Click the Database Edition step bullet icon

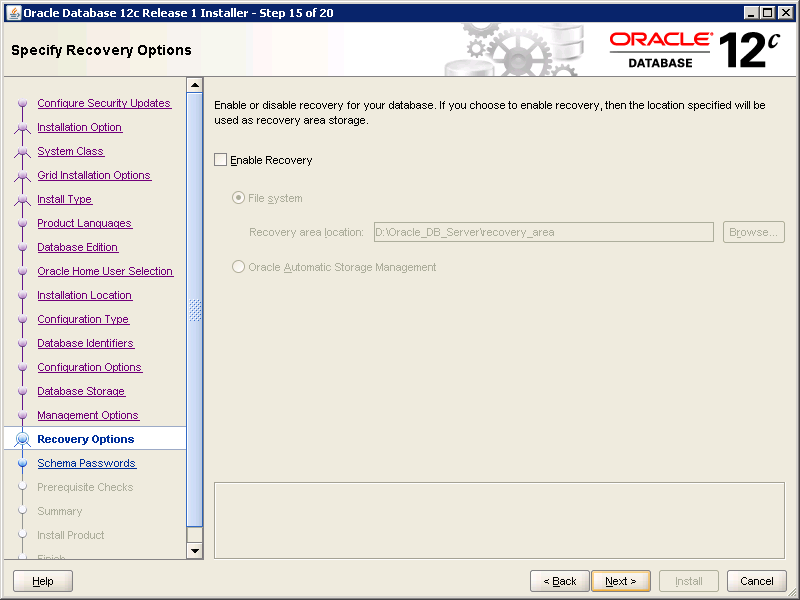click(x=22, y=247)
